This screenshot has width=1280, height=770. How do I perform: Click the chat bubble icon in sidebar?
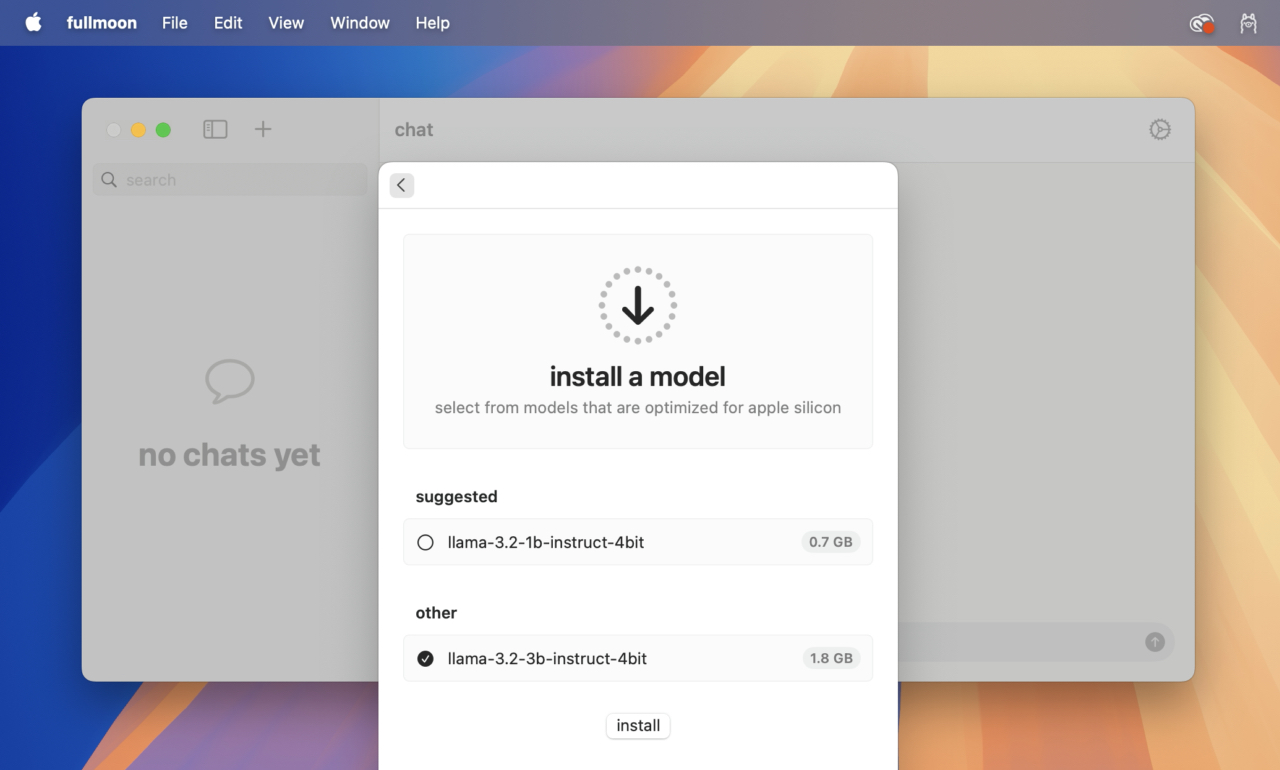click(230, 381)
